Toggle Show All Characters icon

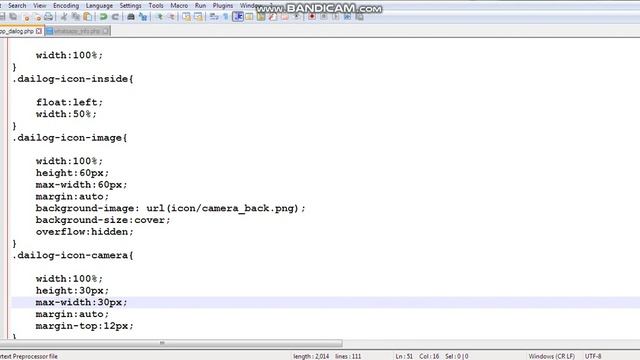(x=225, y=17)
